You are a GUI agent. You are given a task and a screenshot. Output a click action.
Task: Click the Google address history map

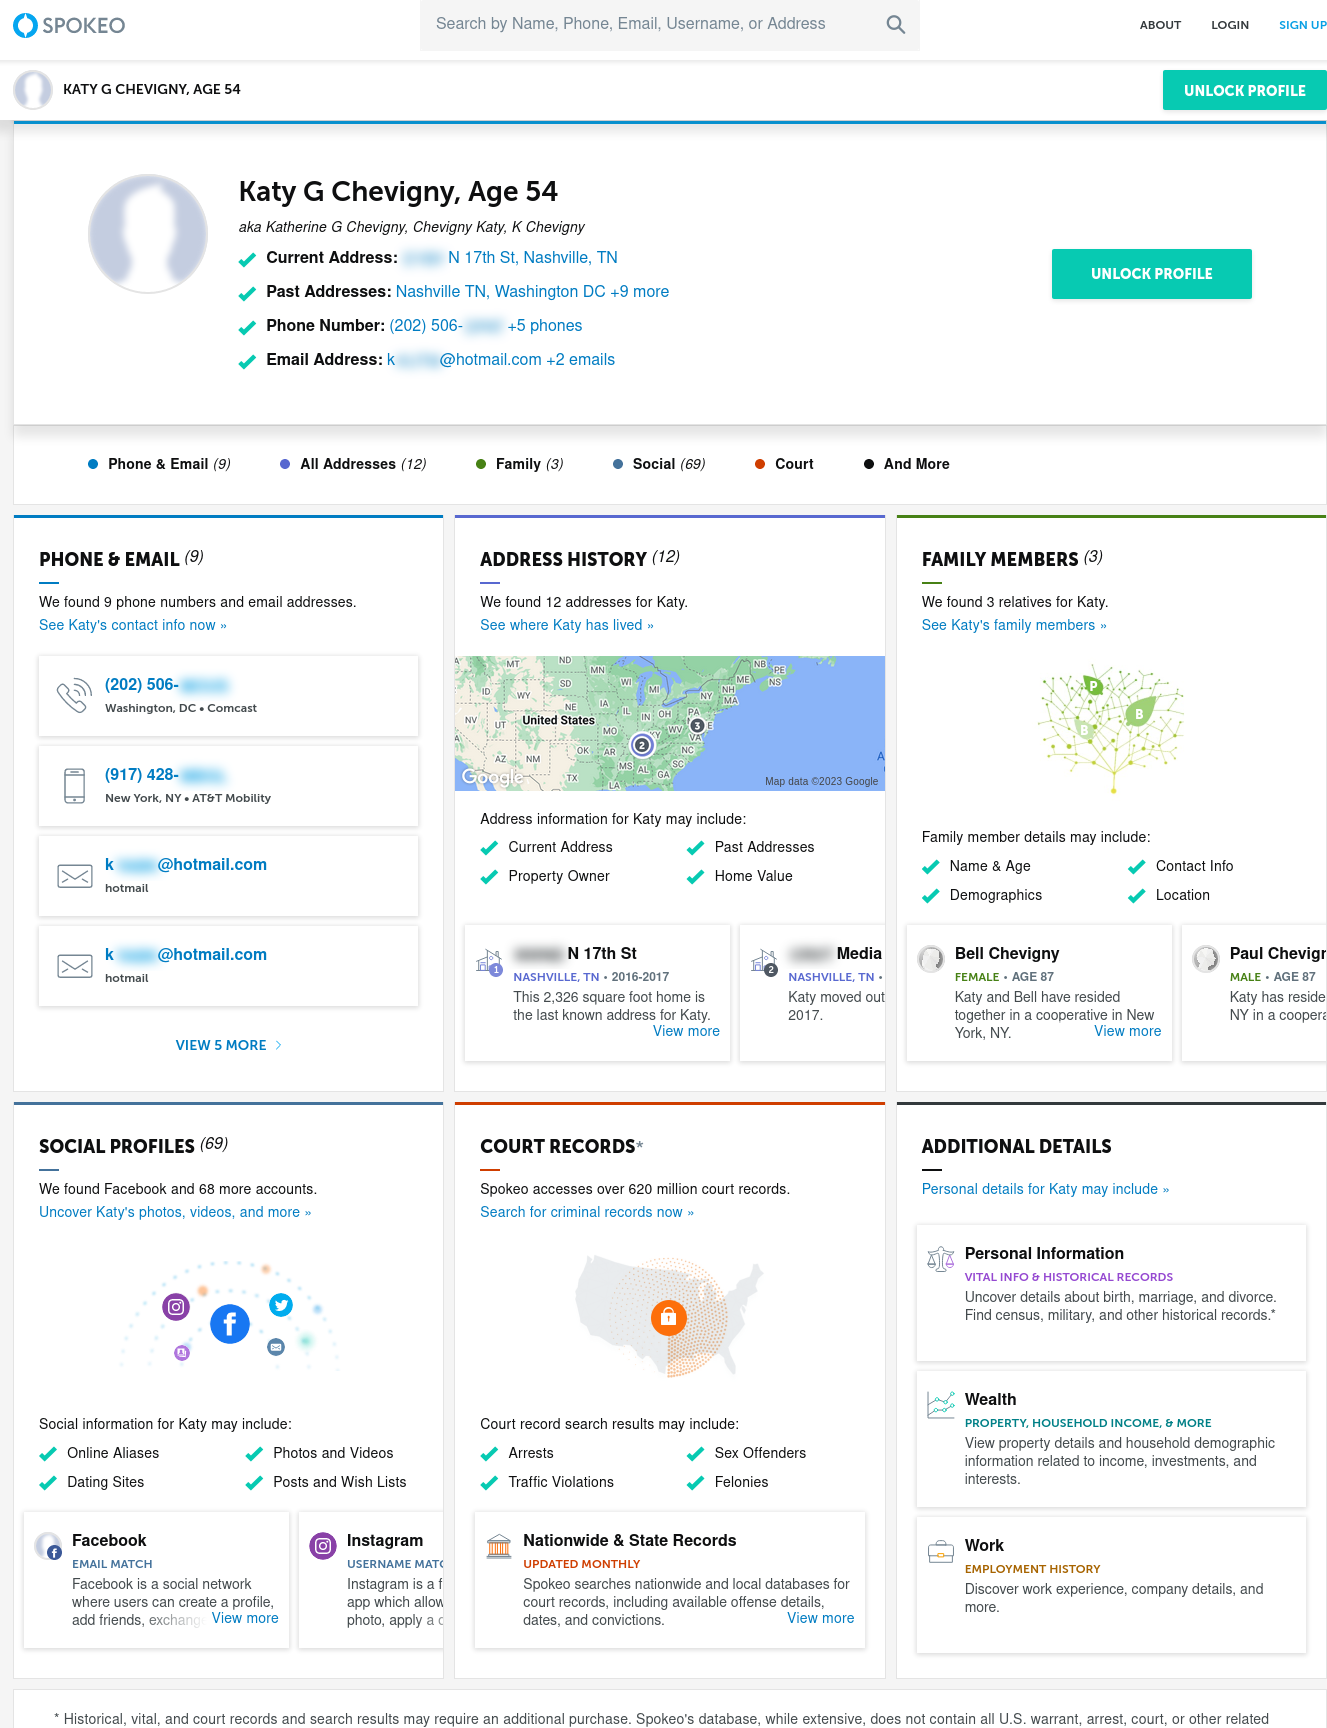pyautogui.click(x=670, y=723)
